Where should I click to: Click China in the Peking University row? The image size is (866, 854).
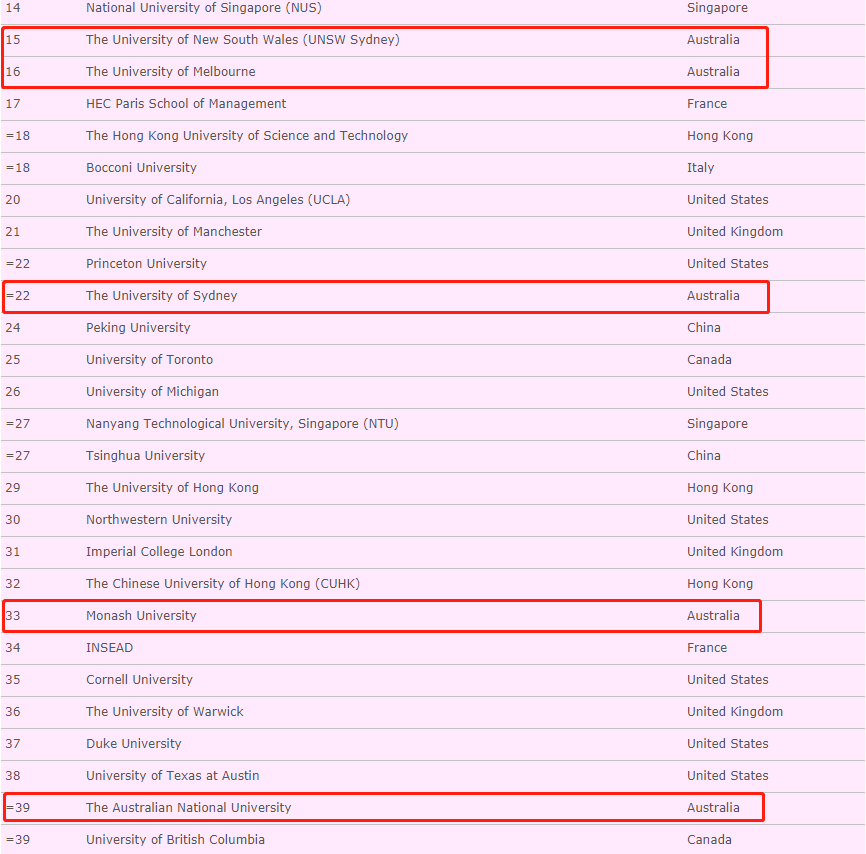click(x=704, y=328)
